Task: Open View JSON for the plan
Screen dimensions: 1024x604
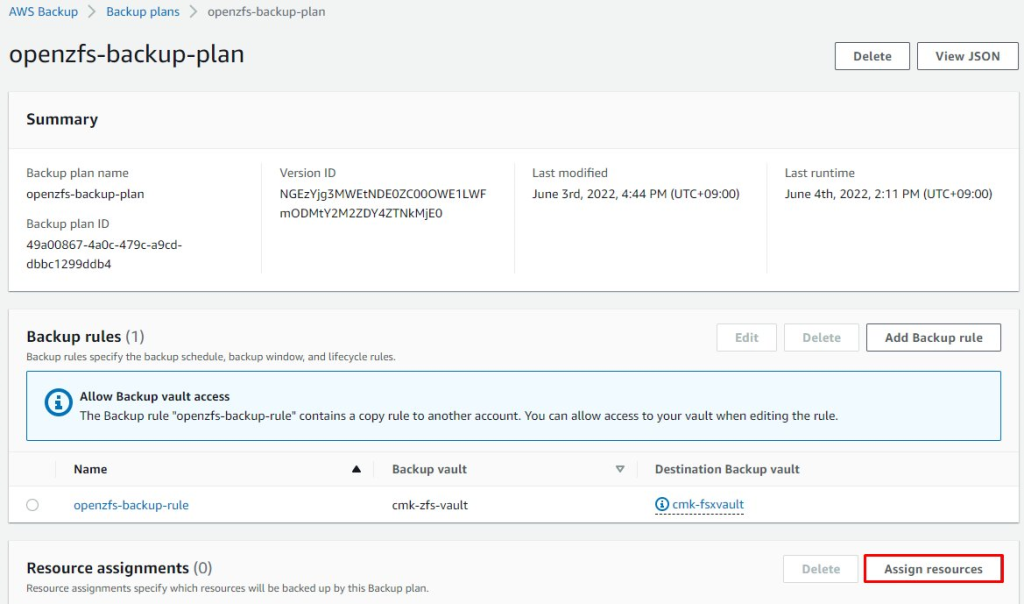Action: 967,56
